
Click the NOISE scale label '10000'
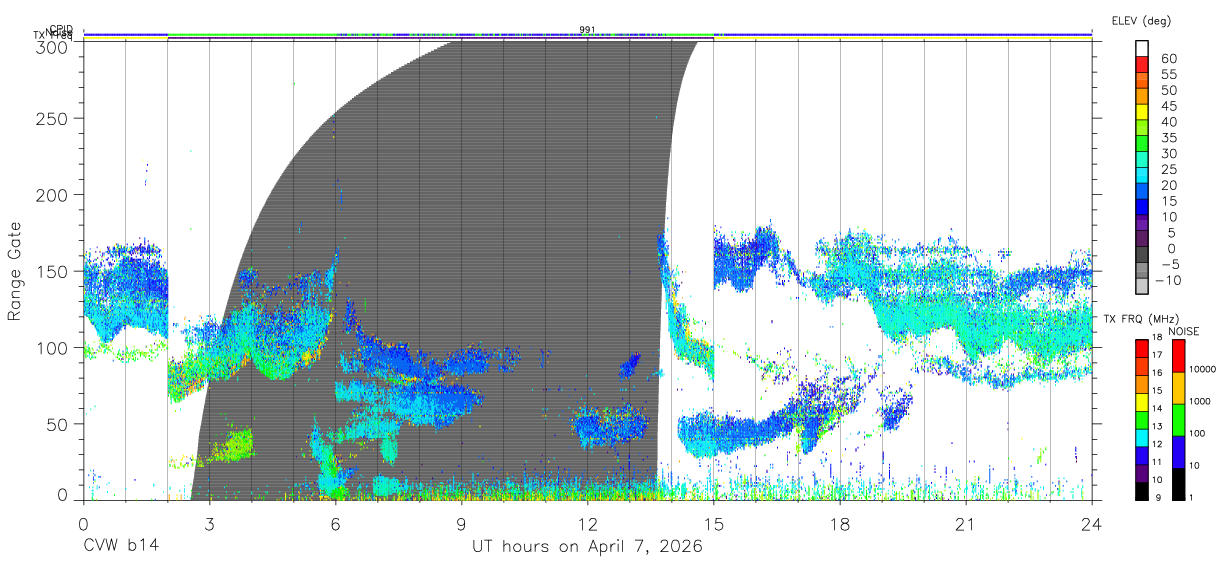tap(1203, 369)
